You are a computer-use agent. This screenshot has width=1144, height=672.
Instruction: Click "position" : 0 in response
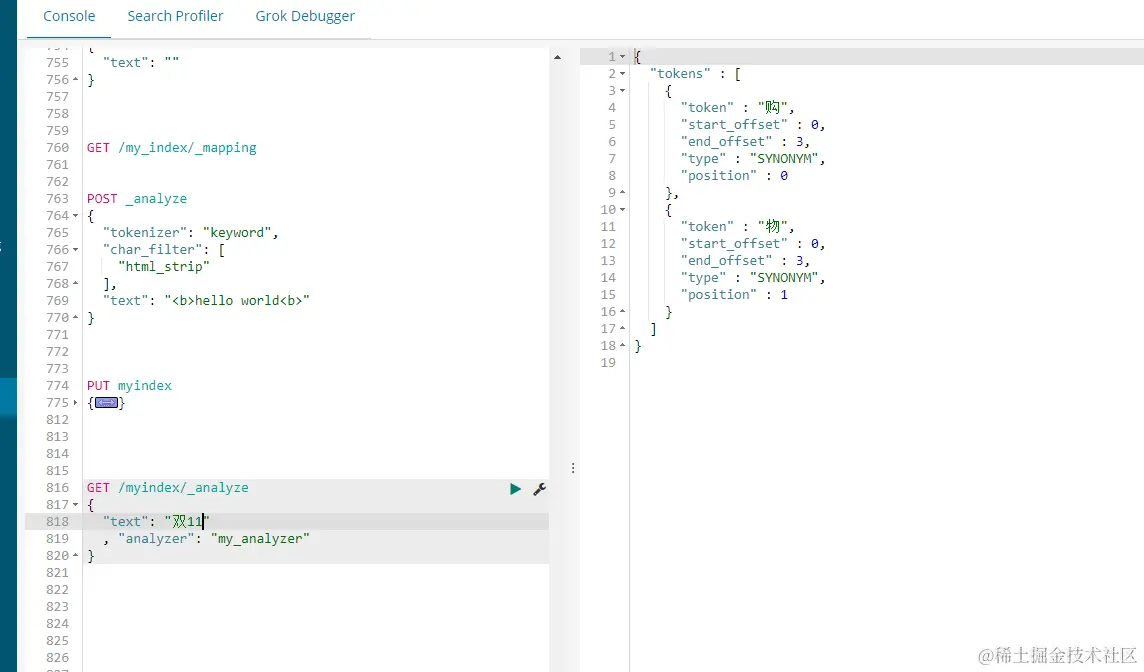coord(734,176)
